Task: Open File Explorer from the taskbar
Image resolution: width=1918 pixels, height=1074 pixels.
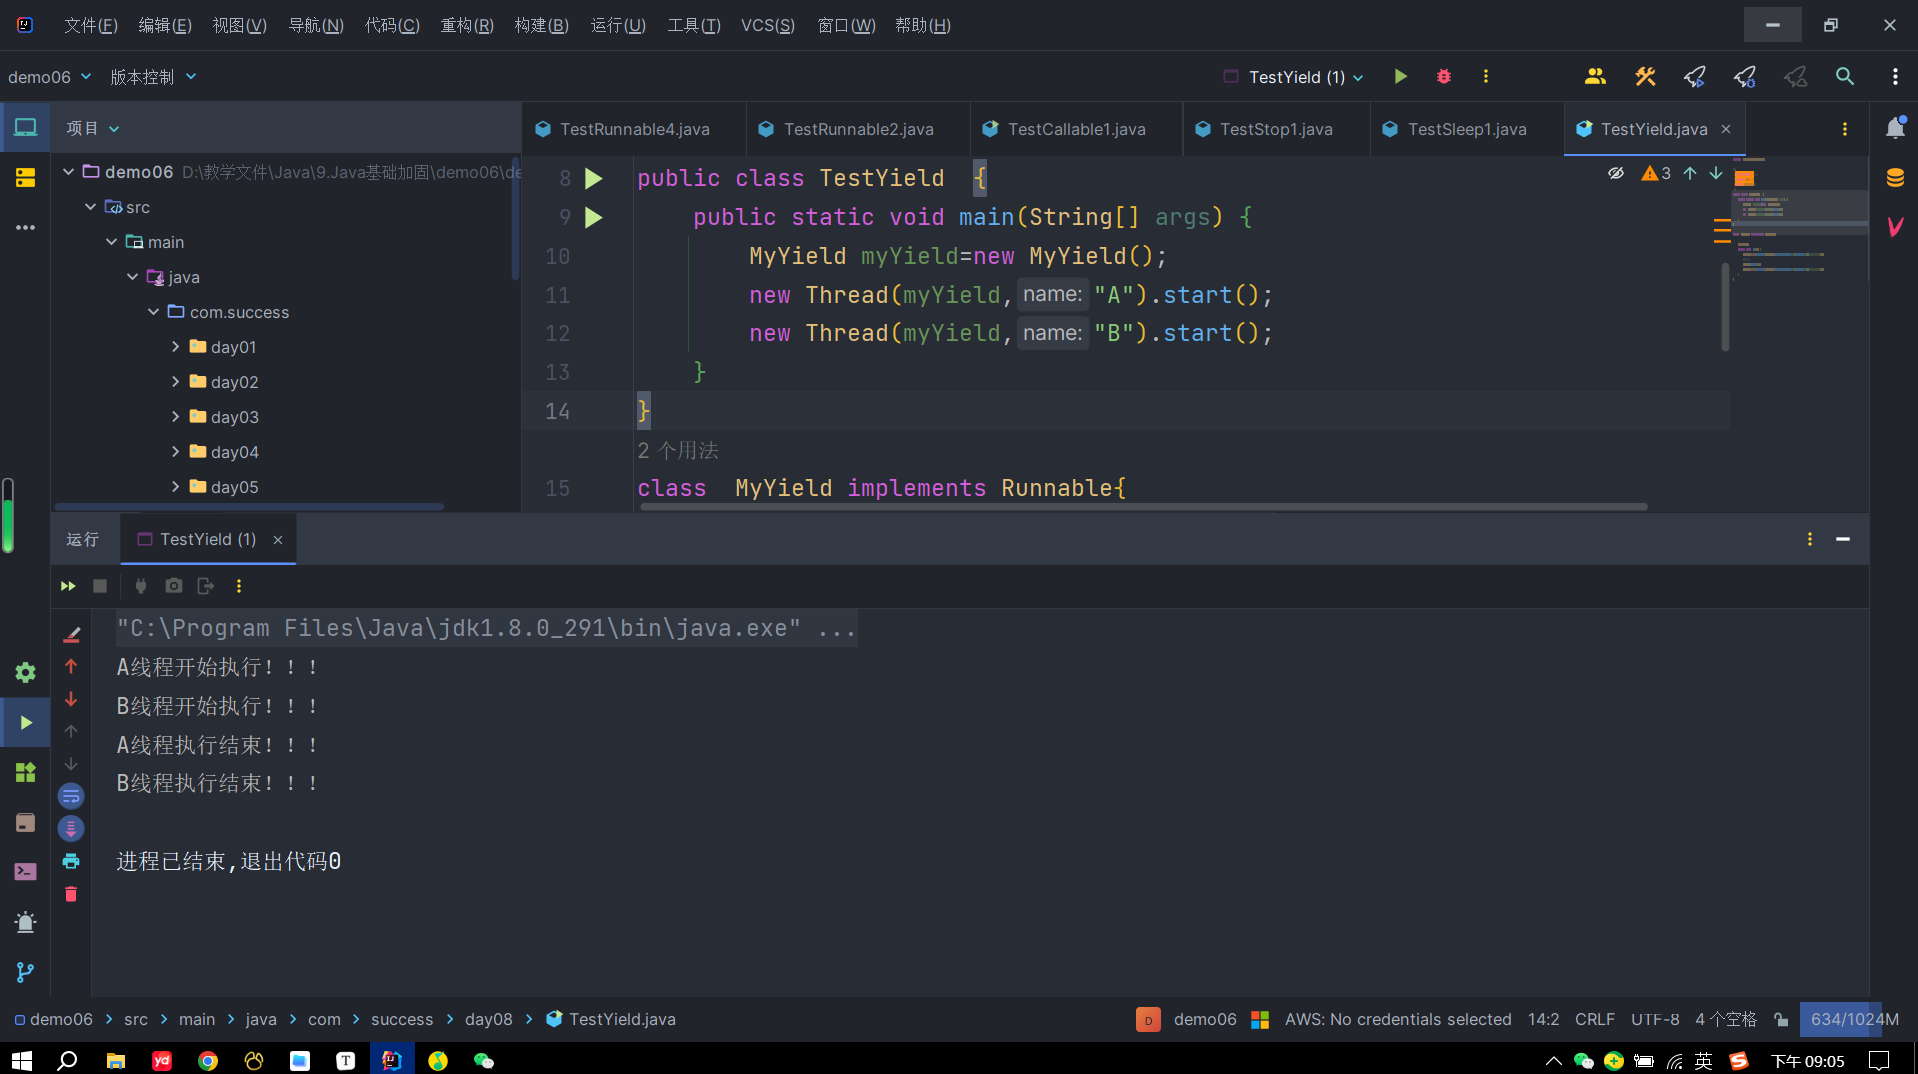Action: (x=116, y=1060)
